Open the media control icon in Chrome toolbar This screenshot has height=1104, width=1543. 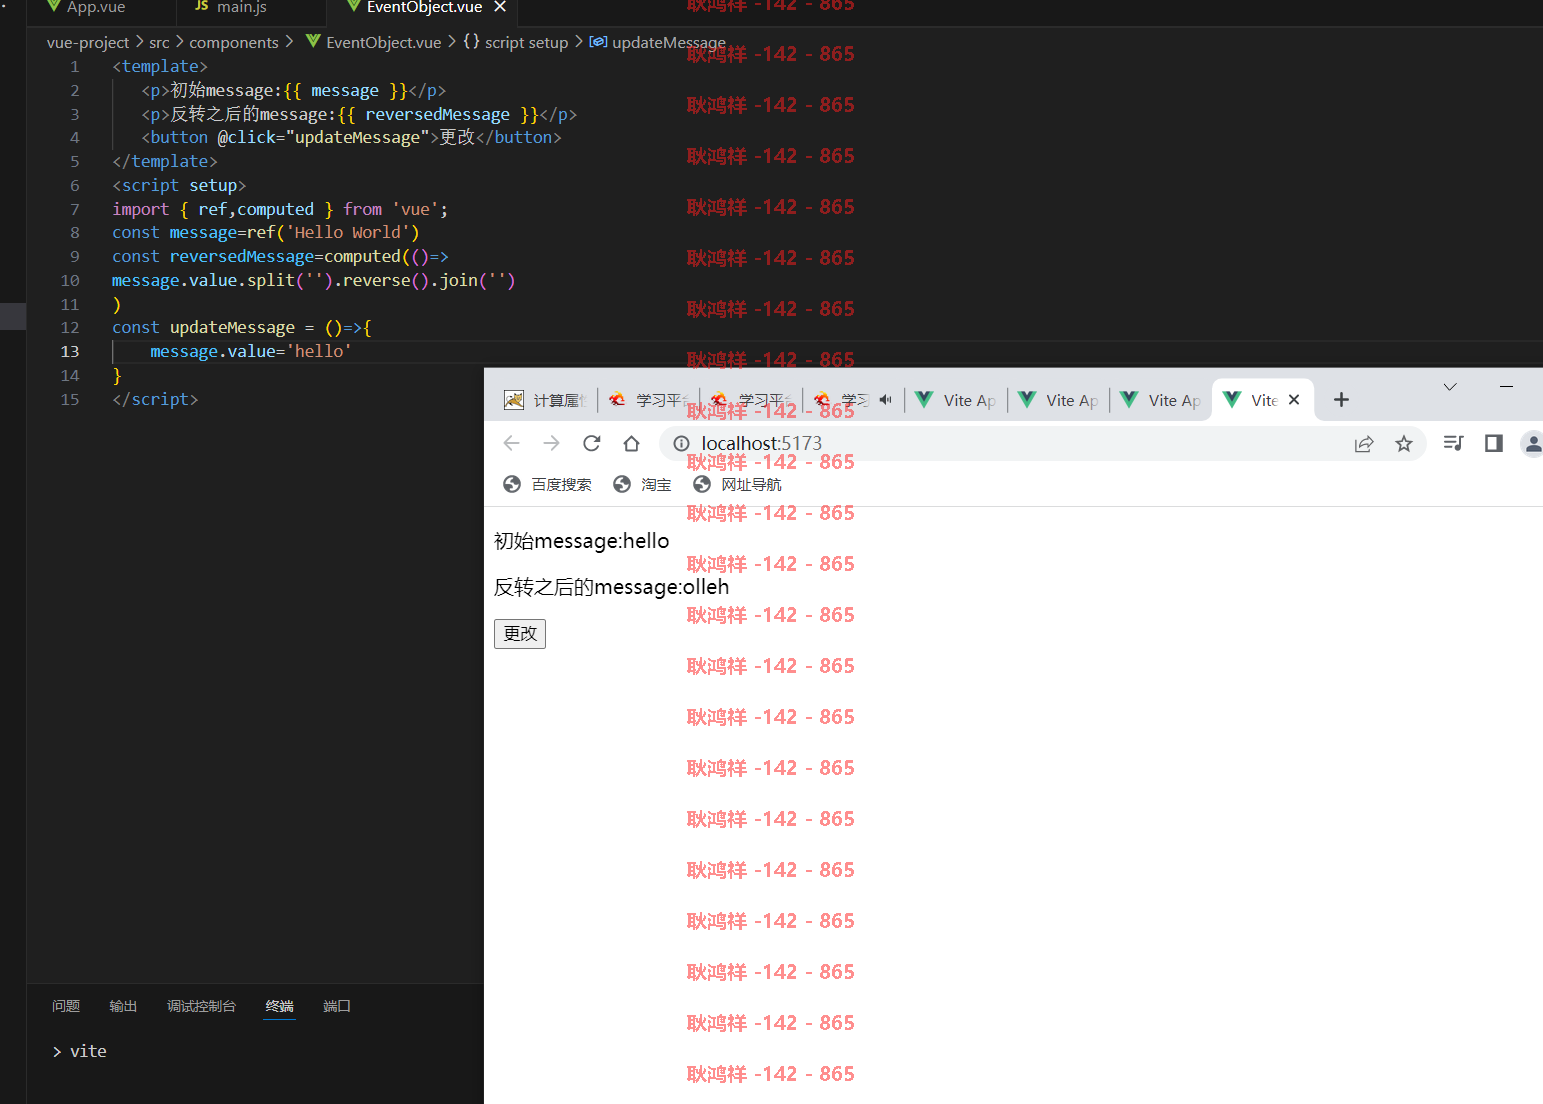(x=1454, y=443)
